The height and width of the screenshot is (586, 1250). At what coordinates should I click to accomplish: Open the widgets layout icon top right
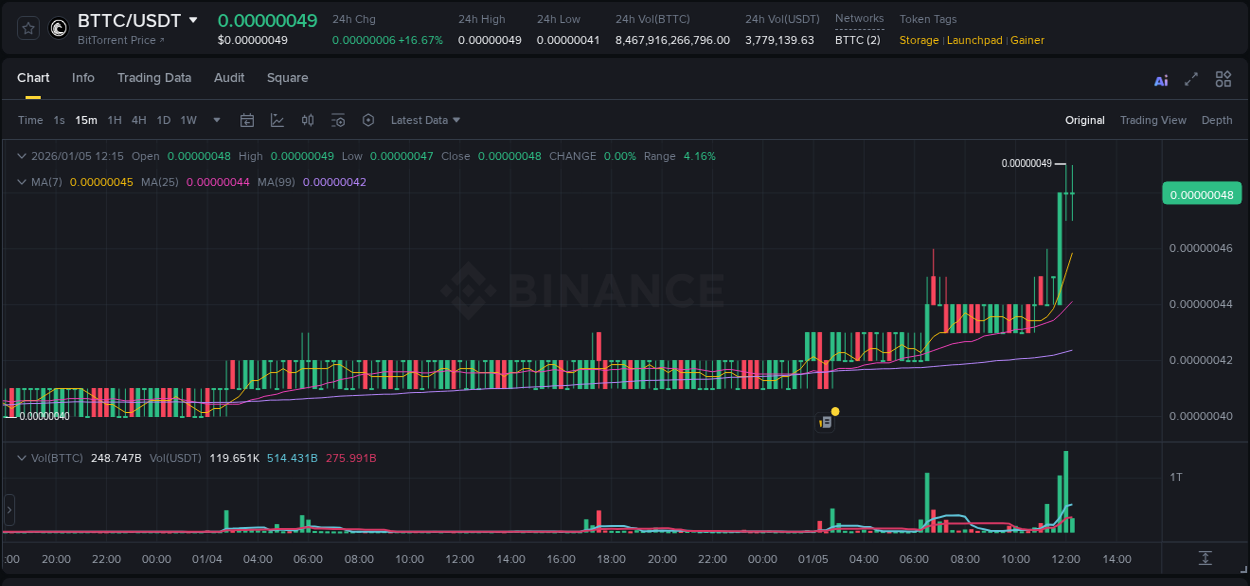[x=1223, y=78]
